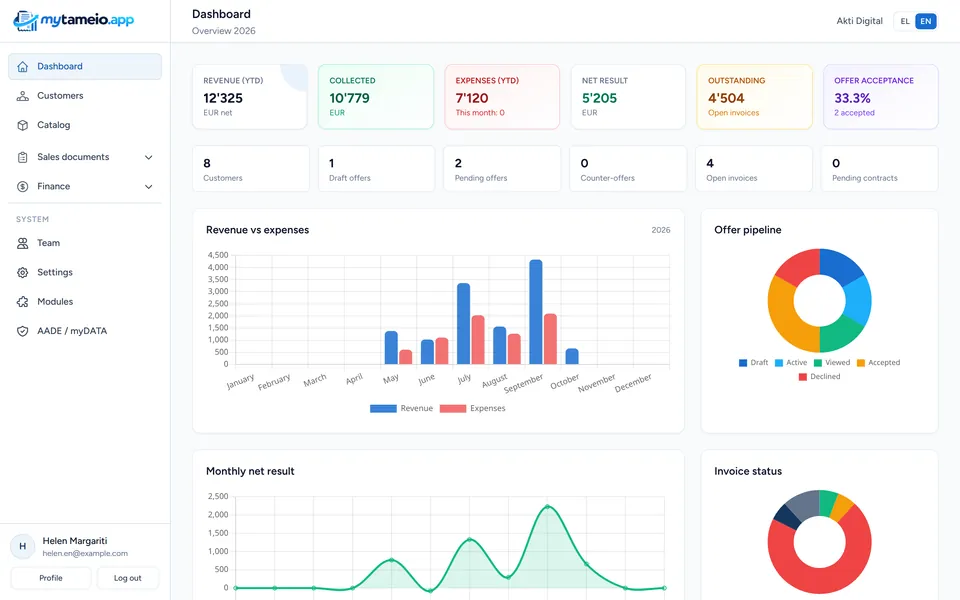Click the Team users icon
This screenshot has height=600, width=960.
[23, 243]
